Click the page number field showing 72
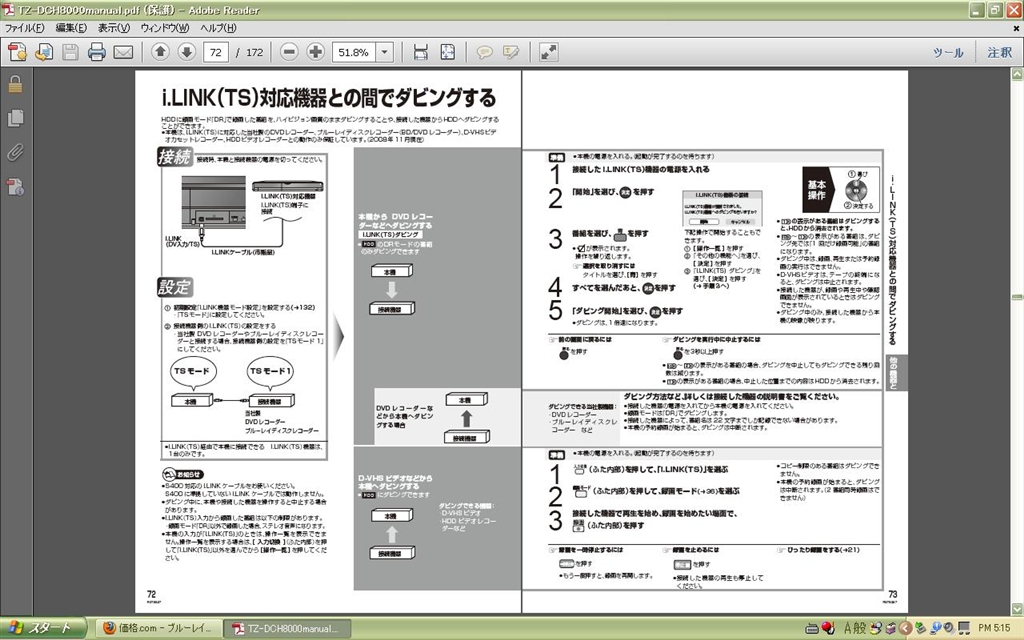This screenshot has height=640, width=1024. coord(216,52)
